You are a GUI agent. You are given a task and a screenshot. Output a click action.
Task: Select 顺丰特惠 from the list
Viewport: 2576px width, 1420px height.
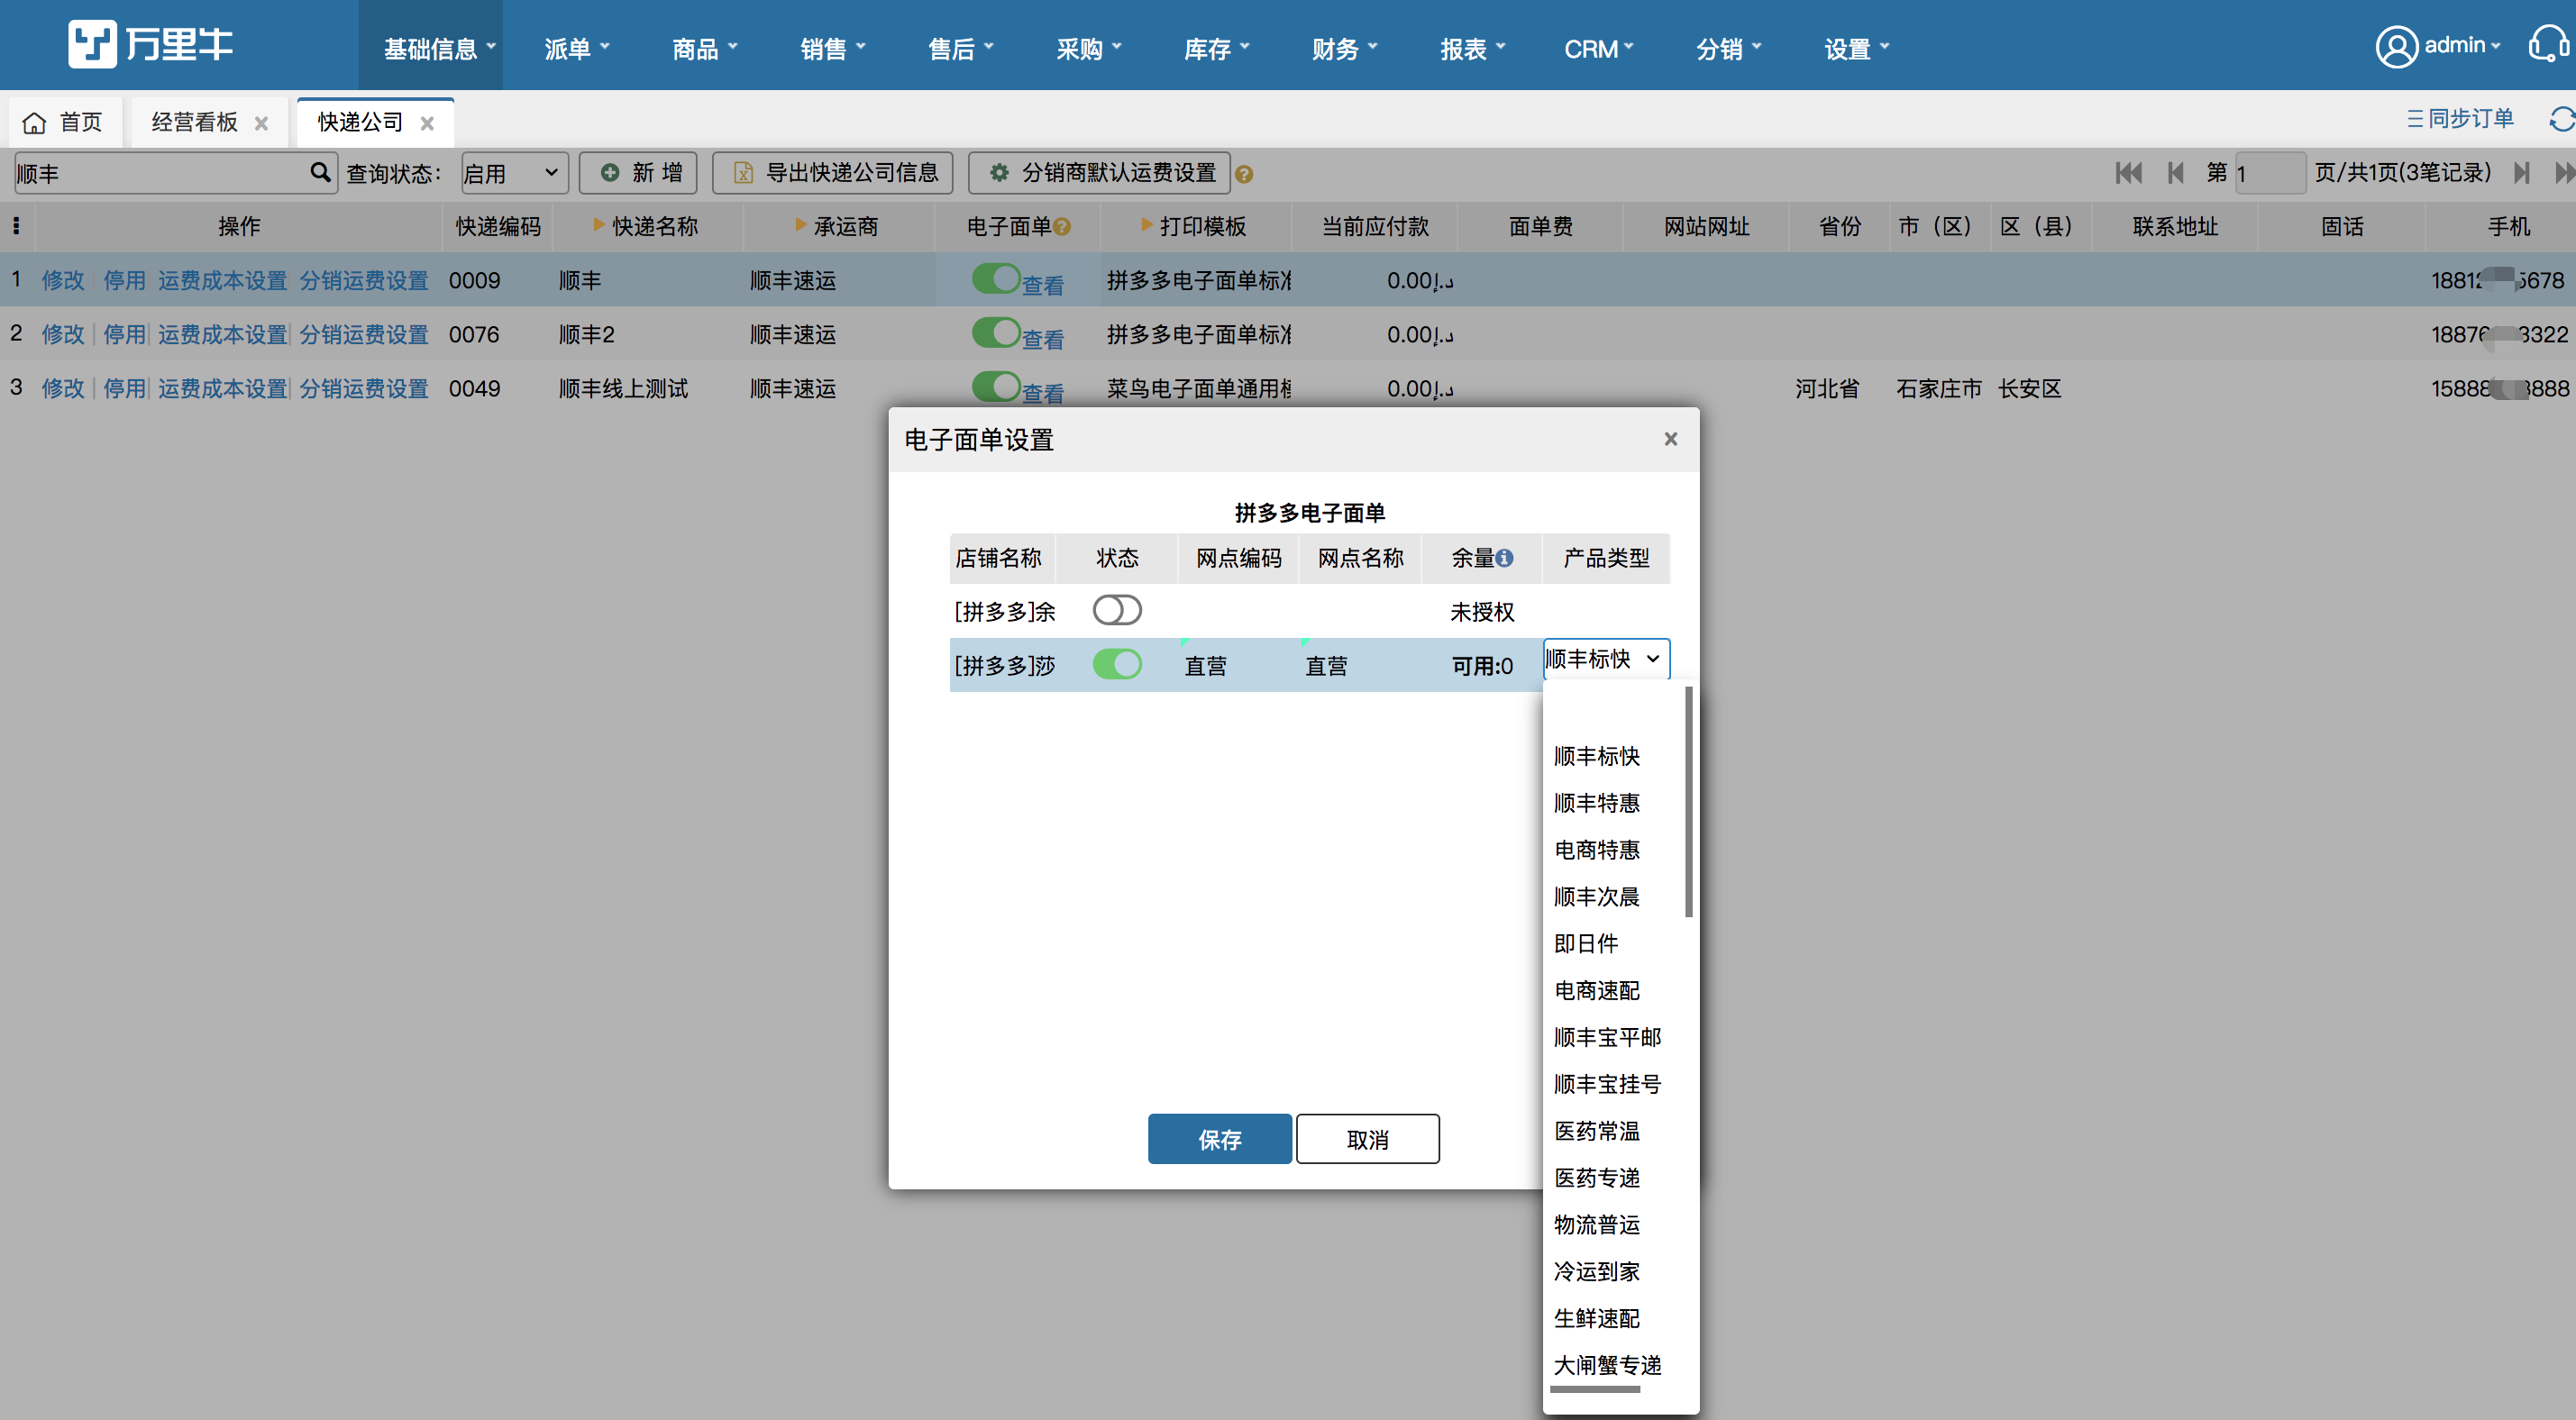click(x=1597, y=803)
